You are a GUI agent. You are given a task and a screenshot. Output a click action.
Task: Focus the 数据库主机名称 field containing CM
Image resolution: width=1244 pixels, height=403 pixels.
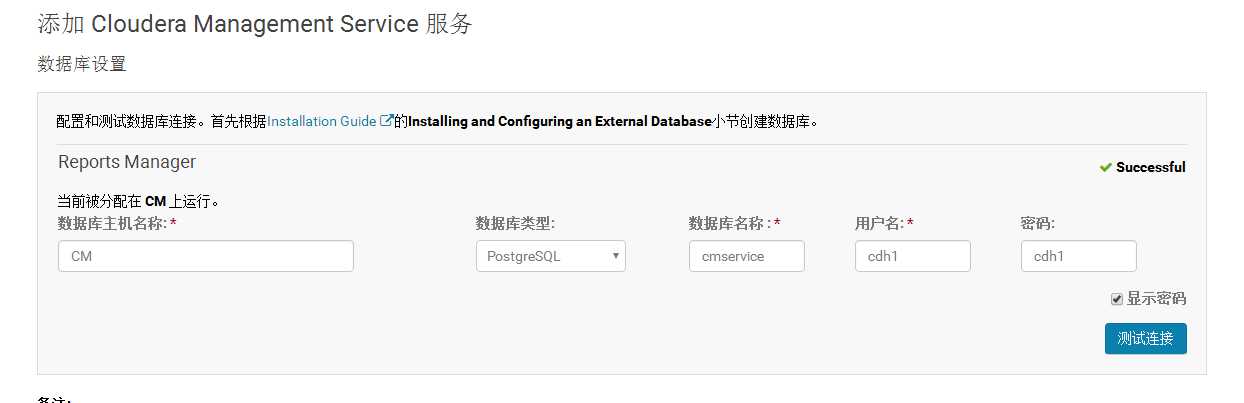tap(206, 256)
